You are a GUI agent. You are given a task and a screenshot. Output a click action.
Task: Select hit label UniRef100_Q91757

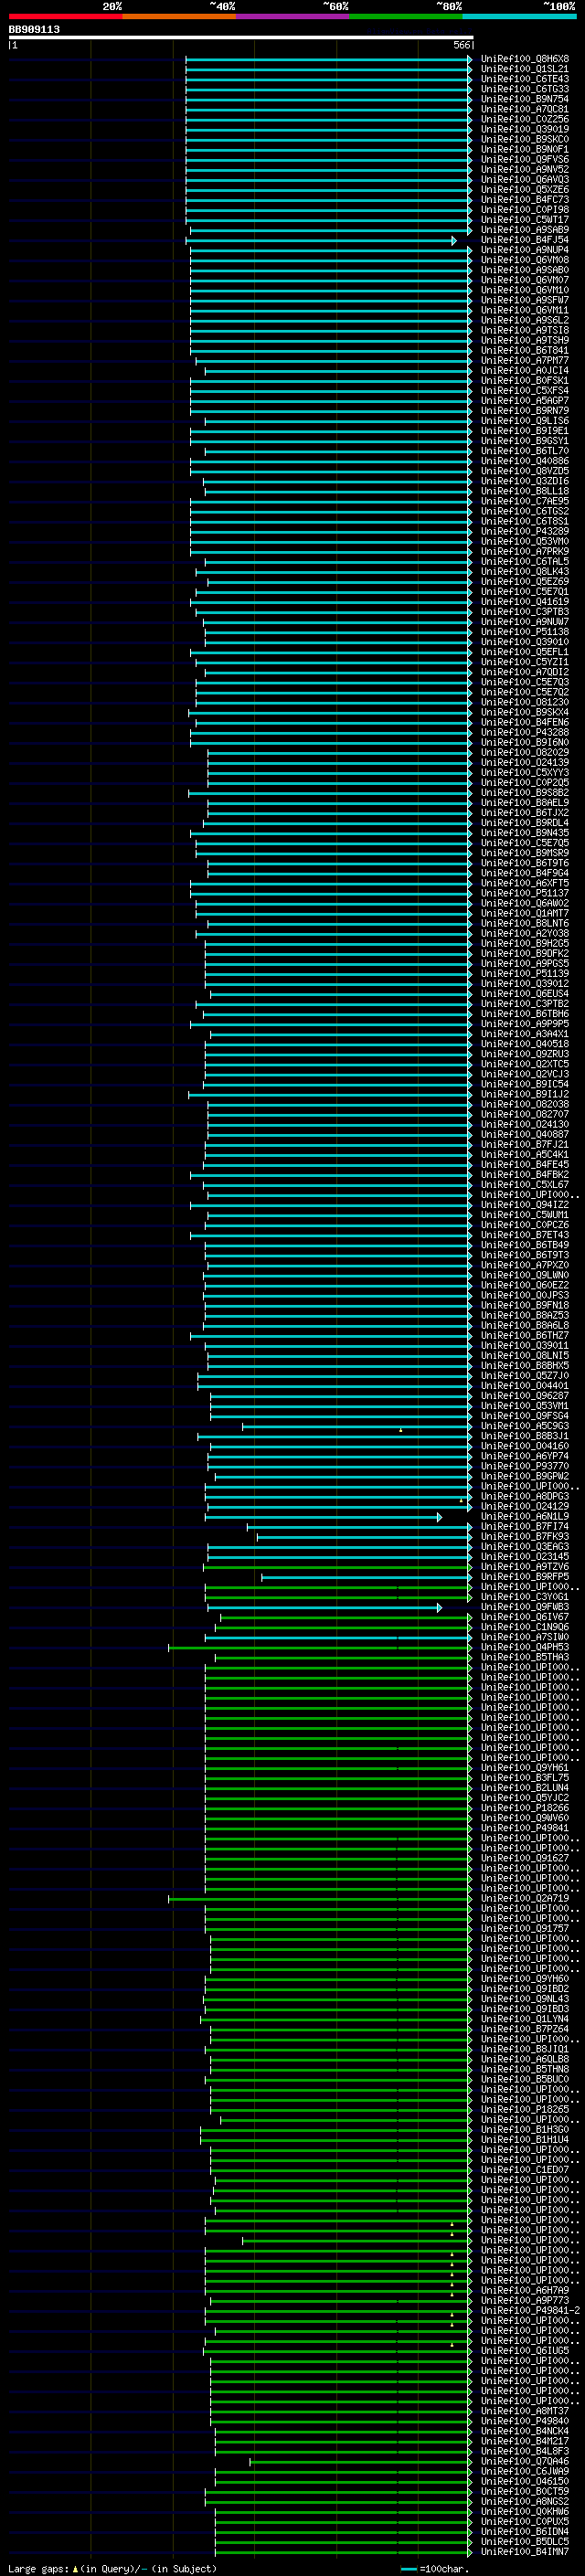coord(525,1928)
